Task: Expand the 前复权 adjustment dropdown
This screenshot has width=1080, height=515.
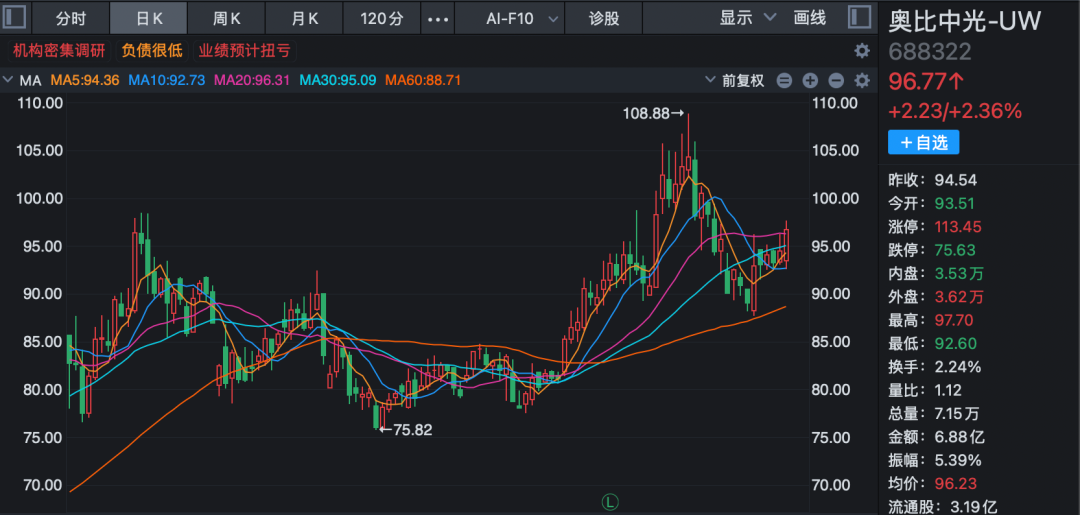Action: [x=710, y=80]
